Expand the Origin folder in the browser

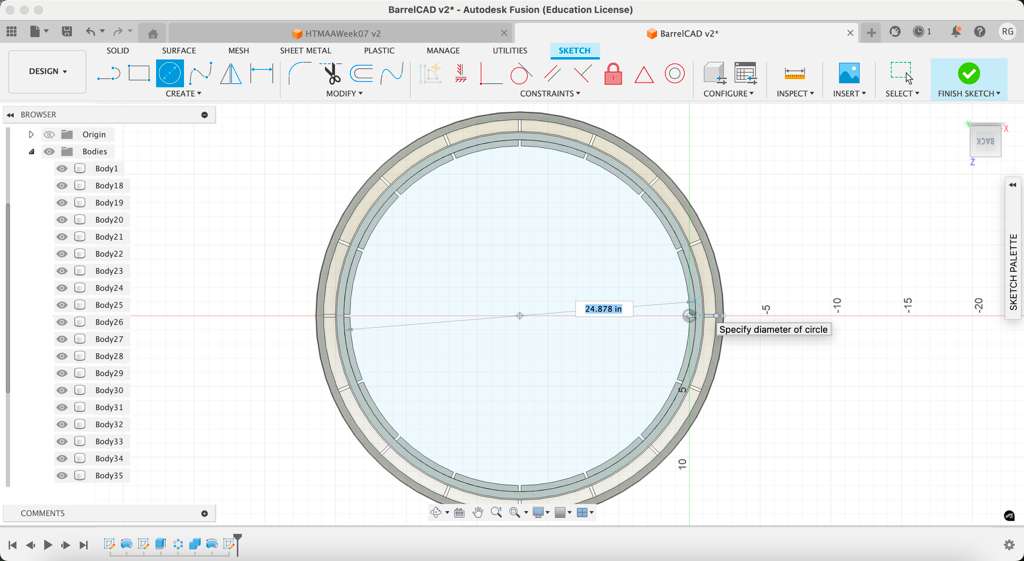pos(31,134)
